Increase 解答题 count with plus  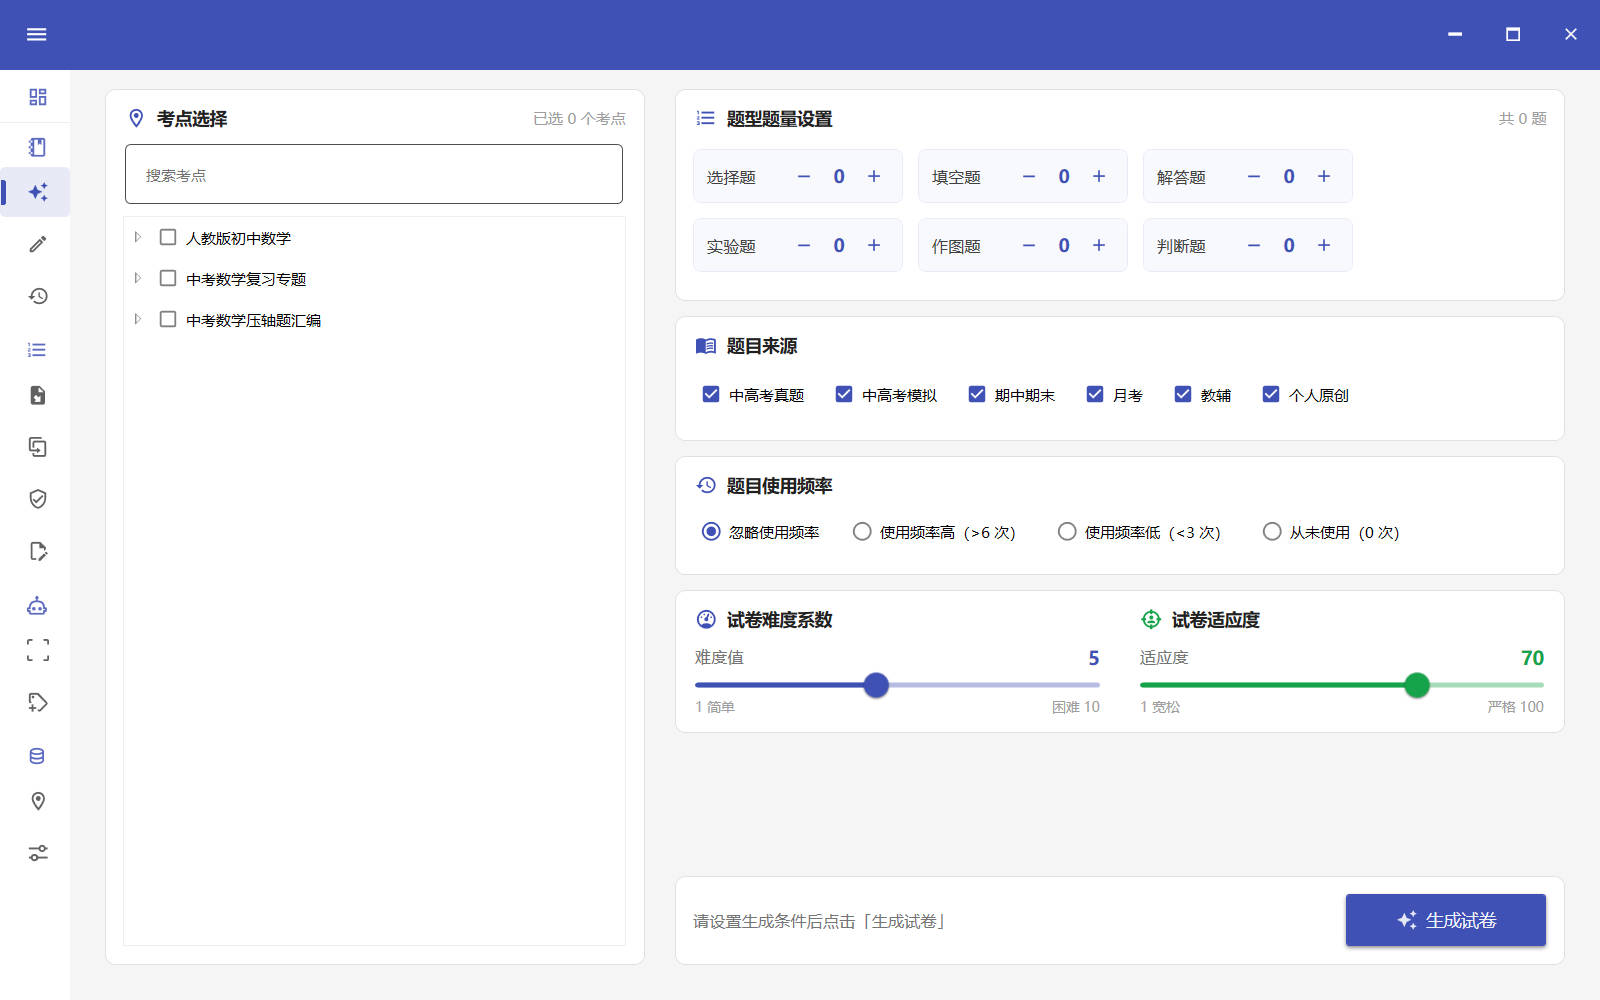click(1324, 176)
